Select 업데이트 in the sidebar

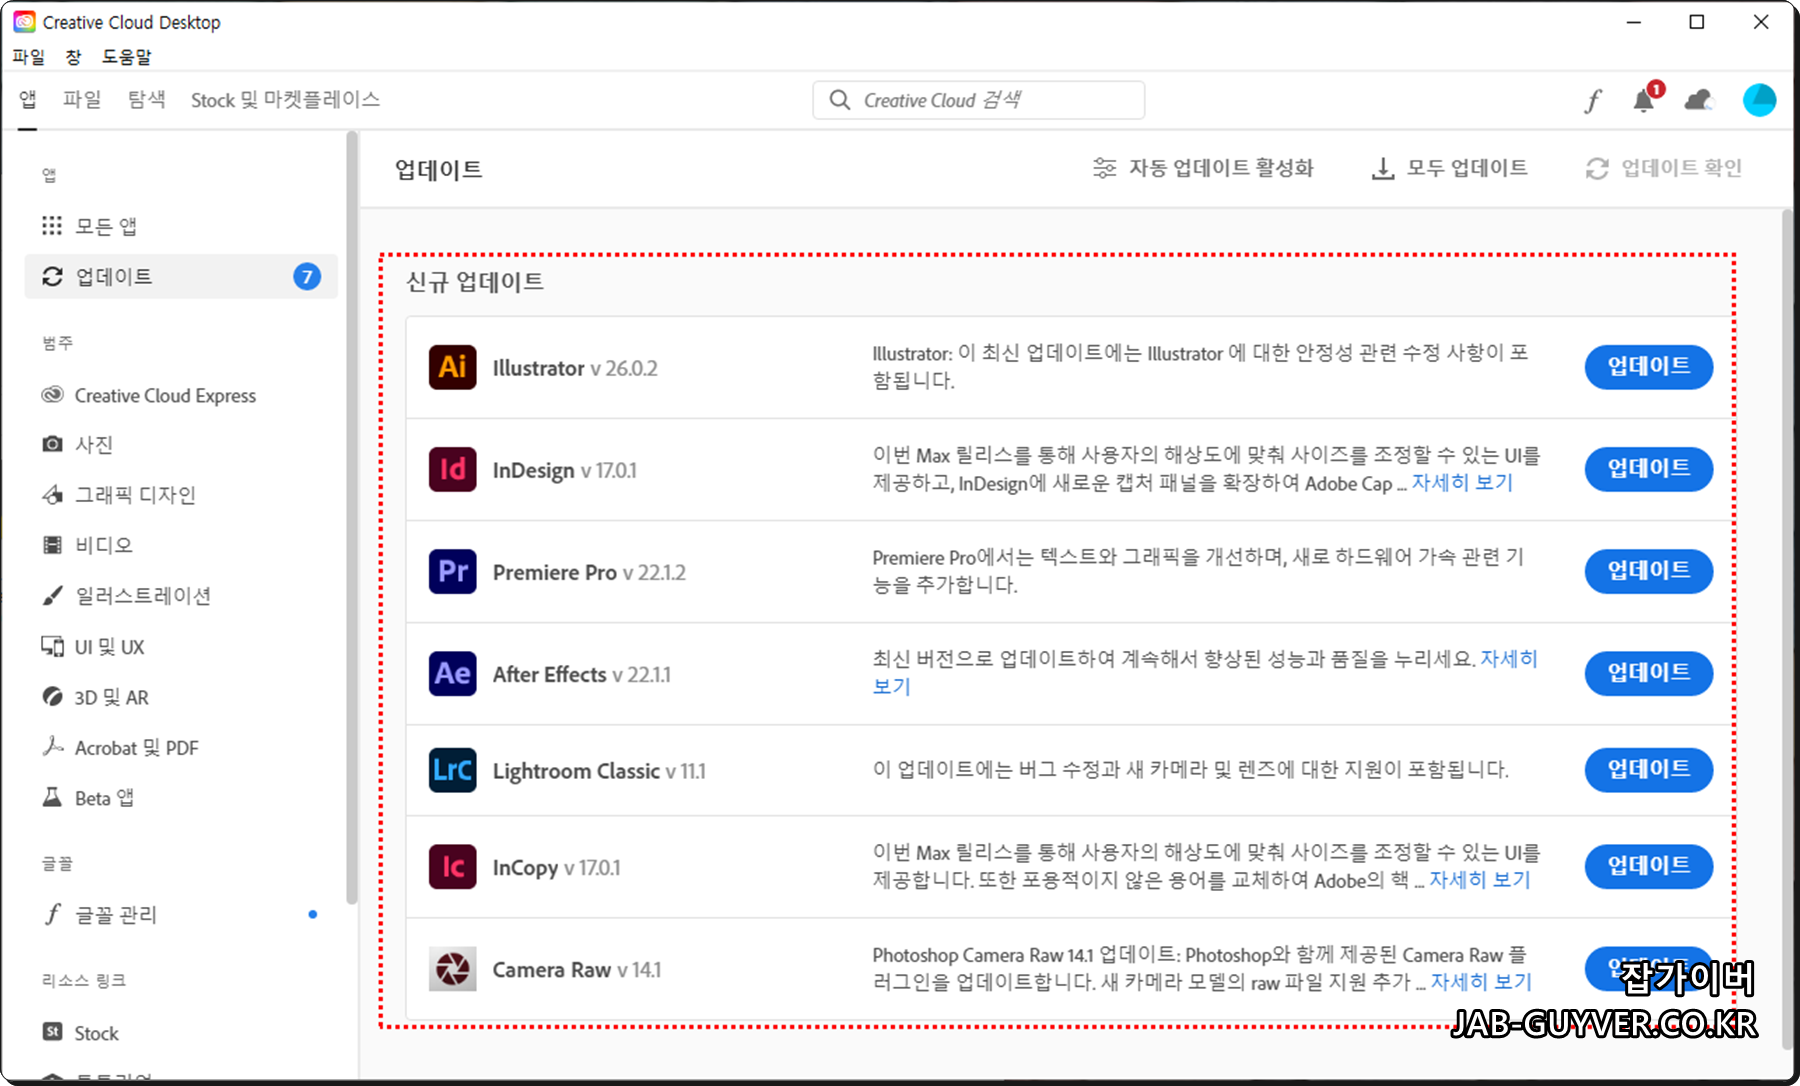point(180,276)
